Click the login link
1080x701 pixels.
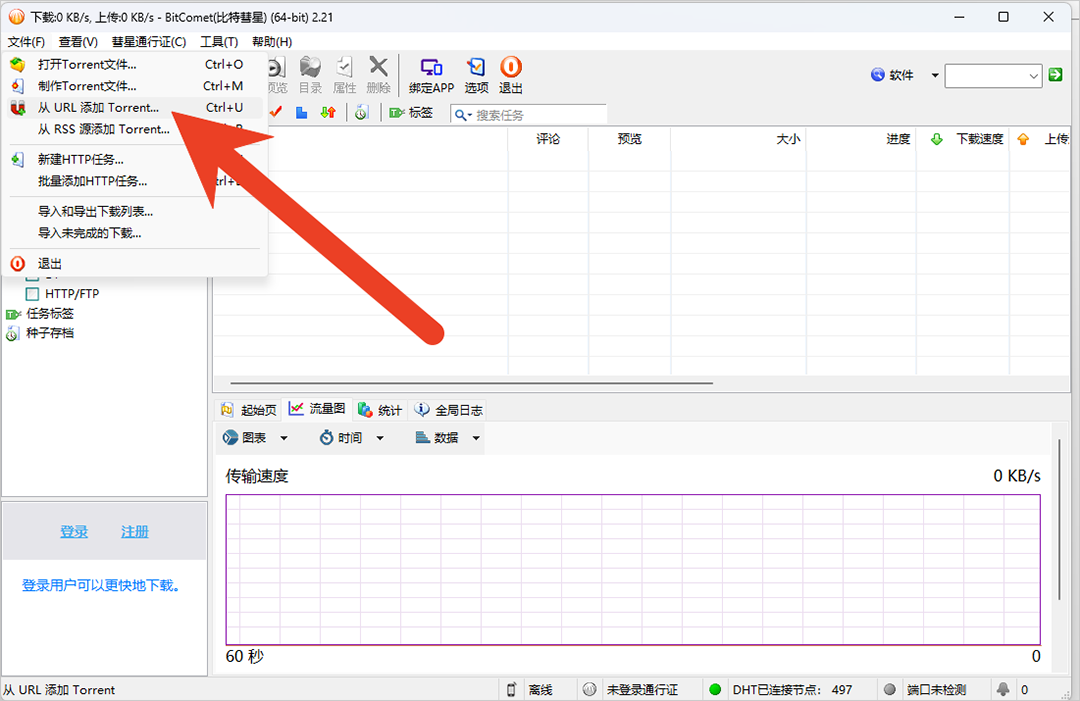(x=74, y=532)
